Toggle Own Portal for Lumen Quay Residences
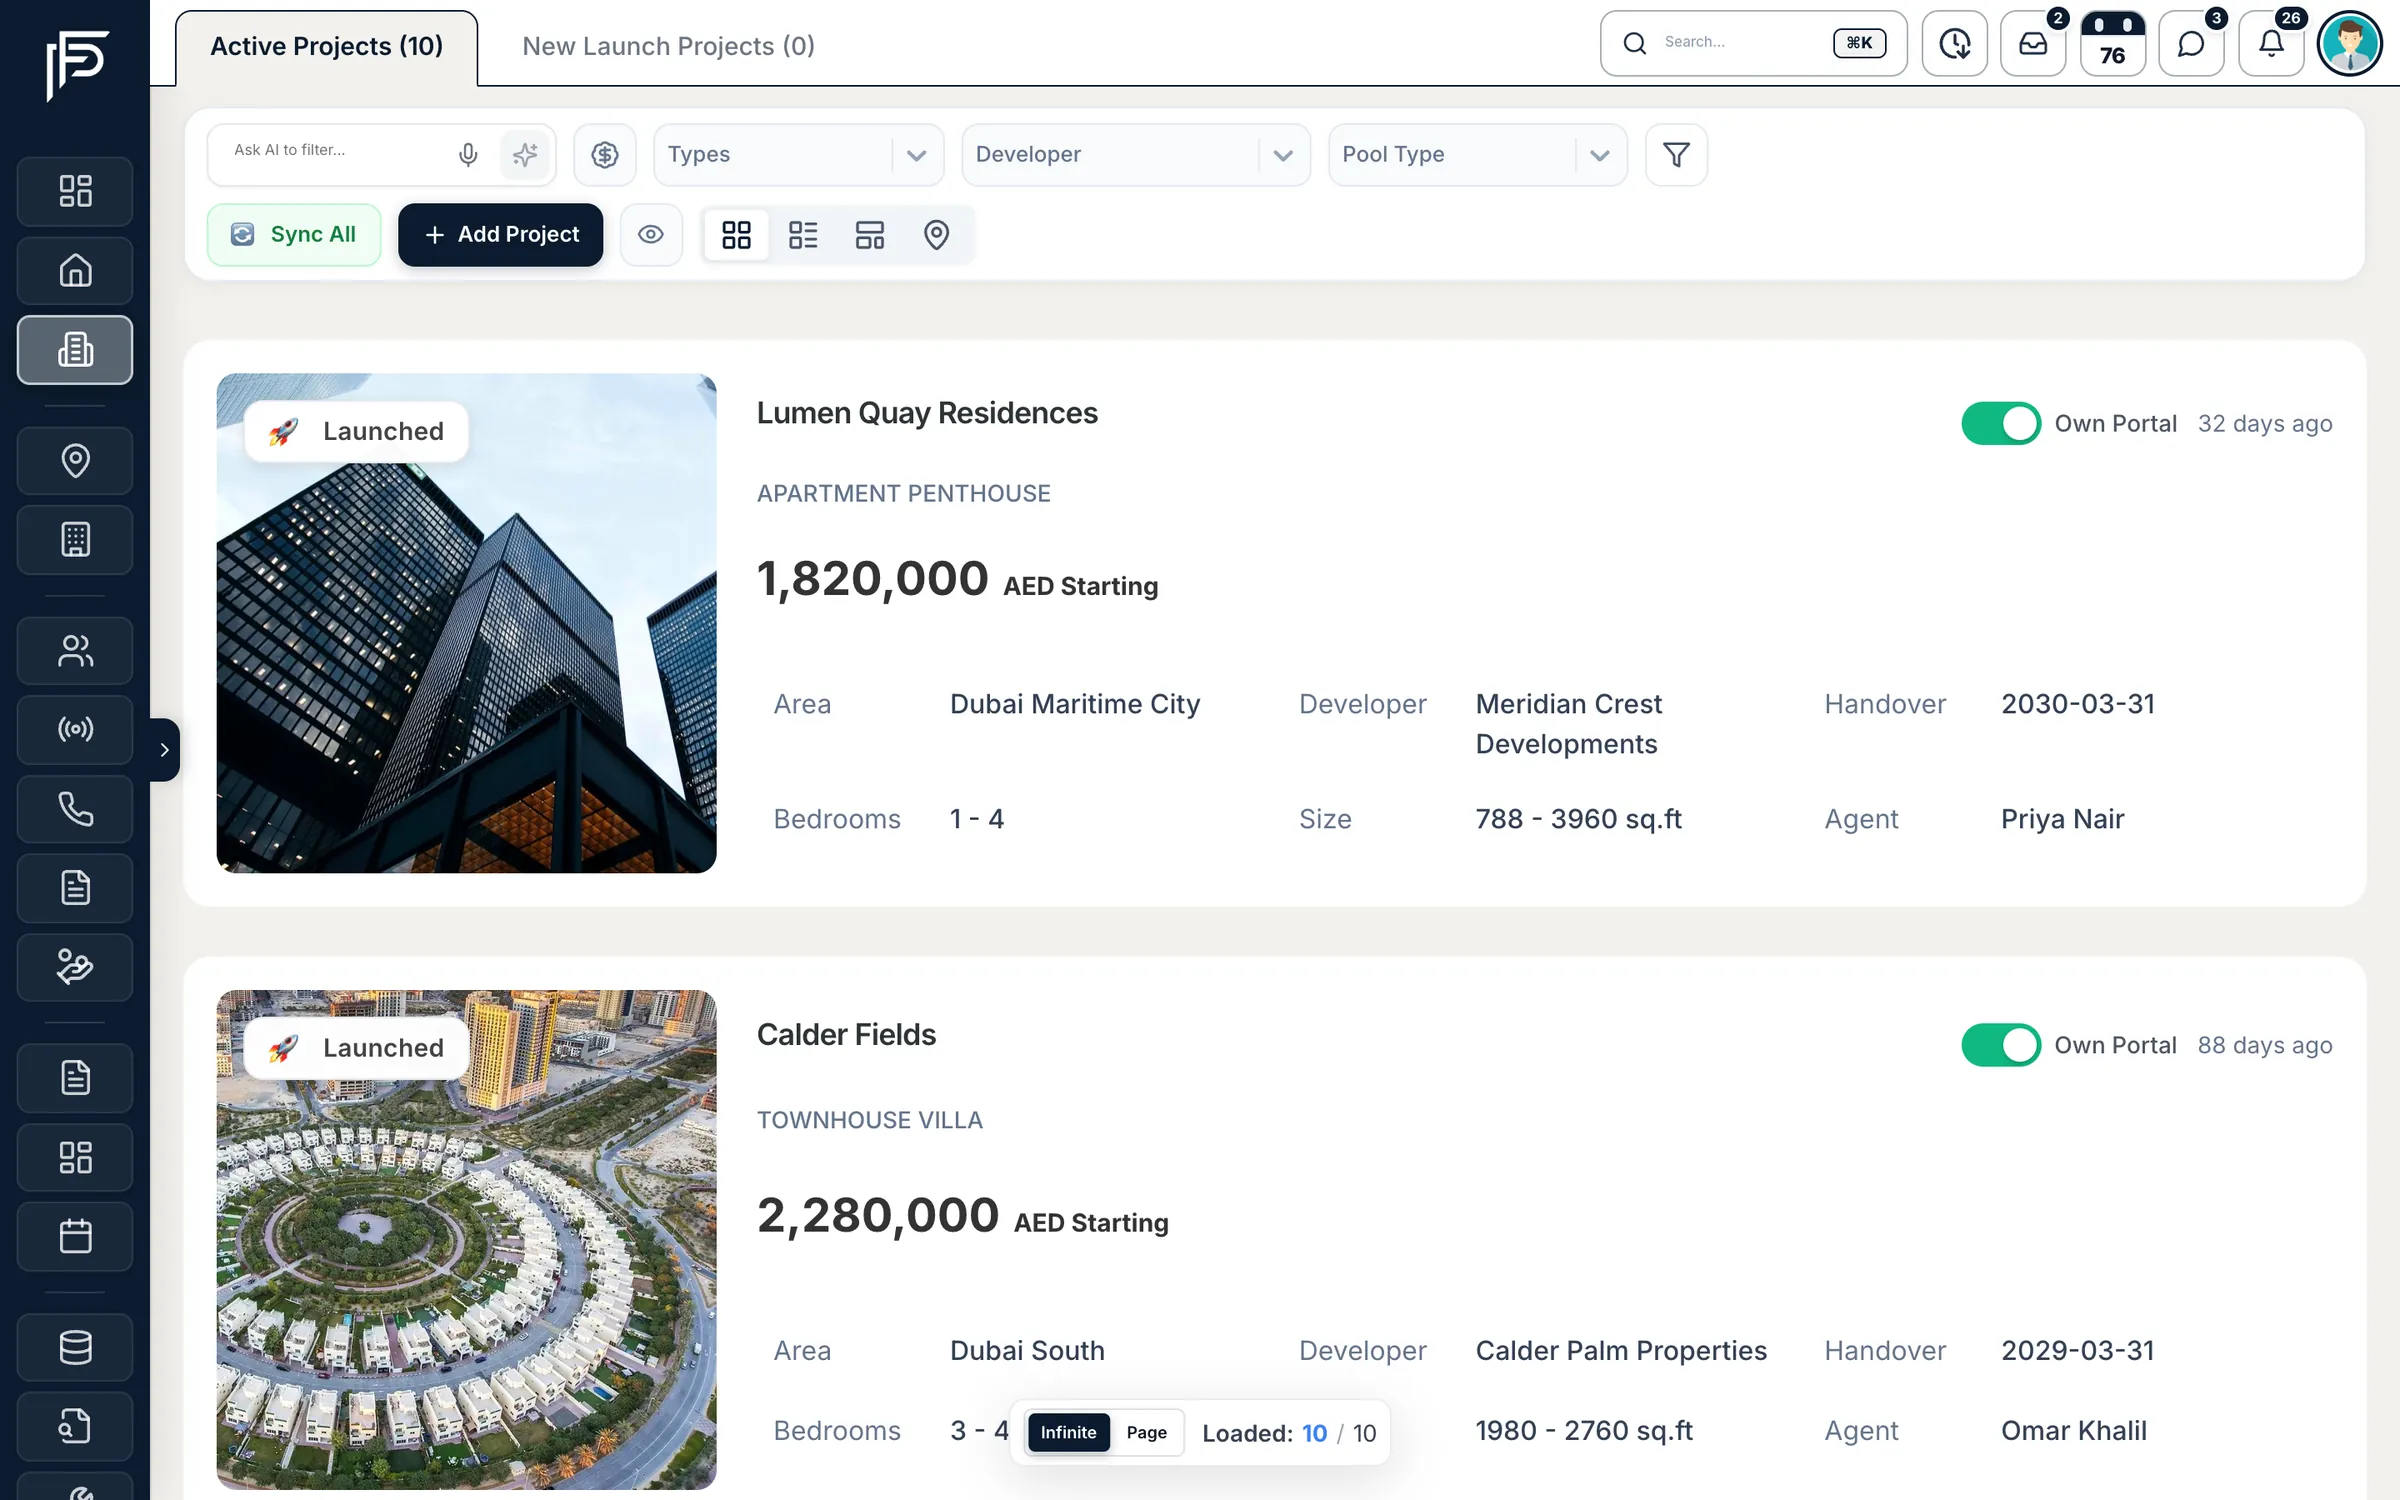 (x=2000, y=423)
